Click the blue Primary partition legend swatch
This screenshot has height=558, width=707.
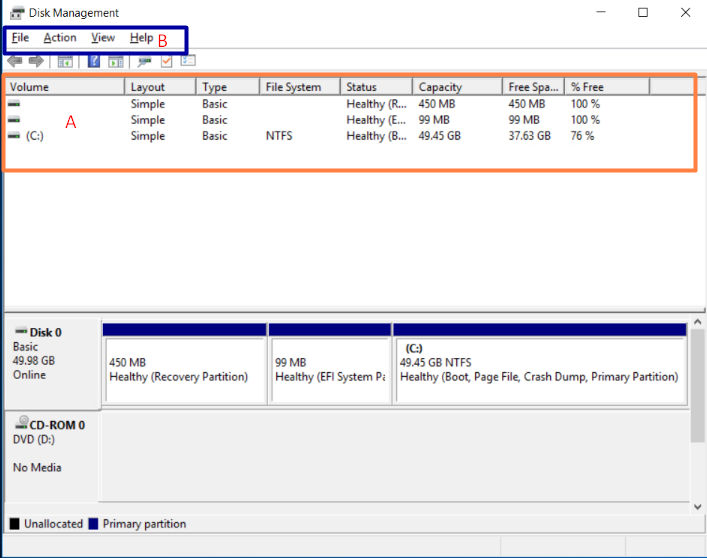coord(93,524)
